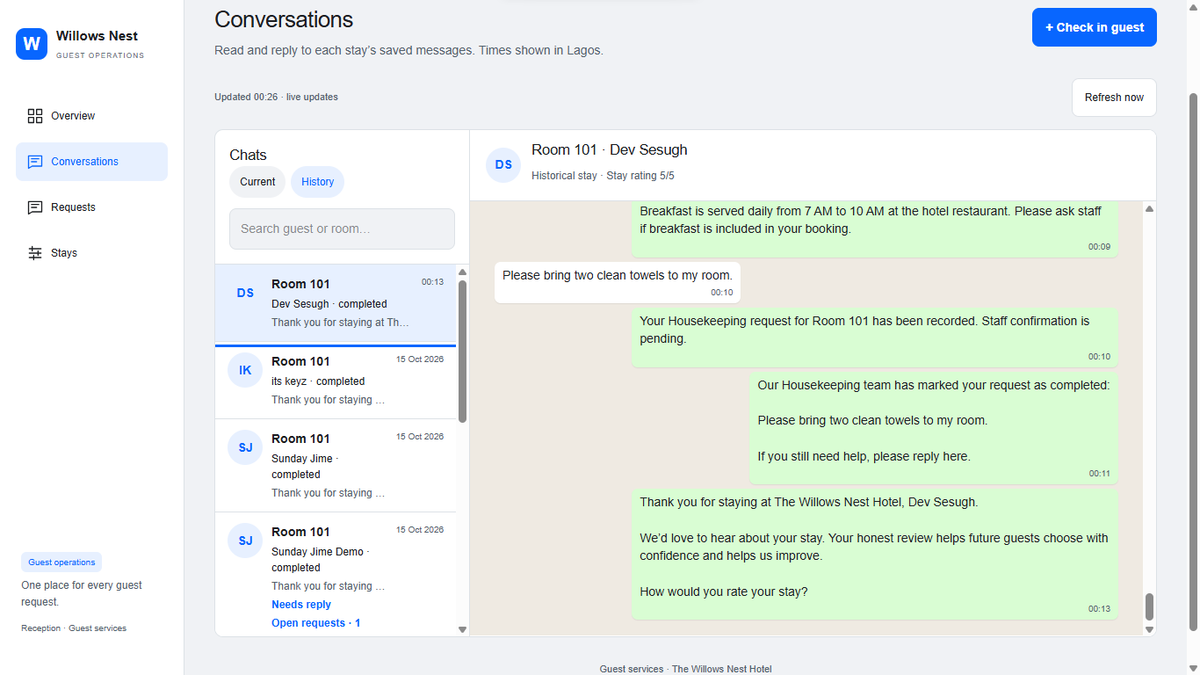Switch to the History chats tab
This screenshot has width=1200, height=675.
coord(318,182)
